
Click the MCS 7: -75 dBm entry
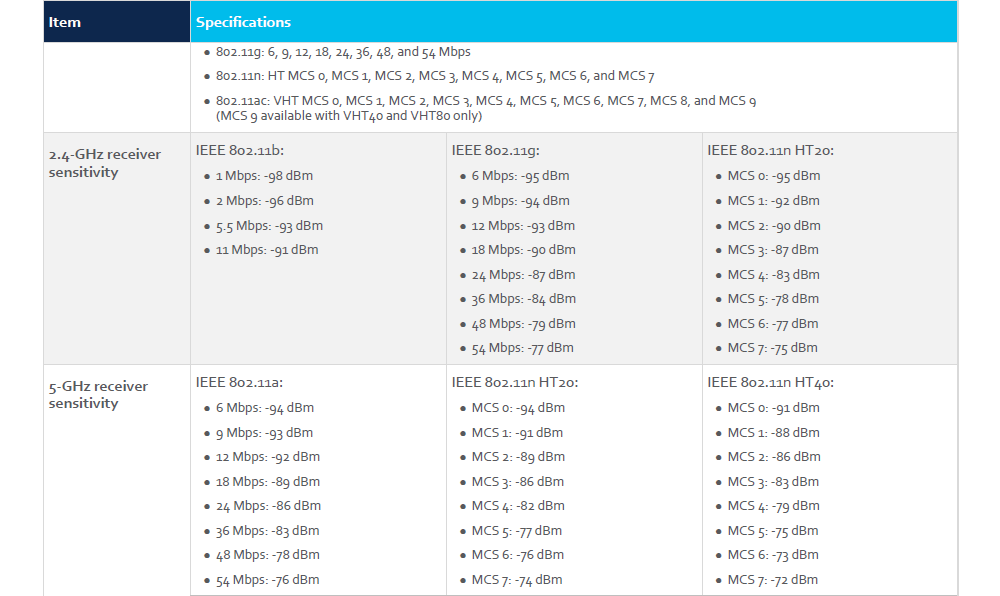pos(772,348)
